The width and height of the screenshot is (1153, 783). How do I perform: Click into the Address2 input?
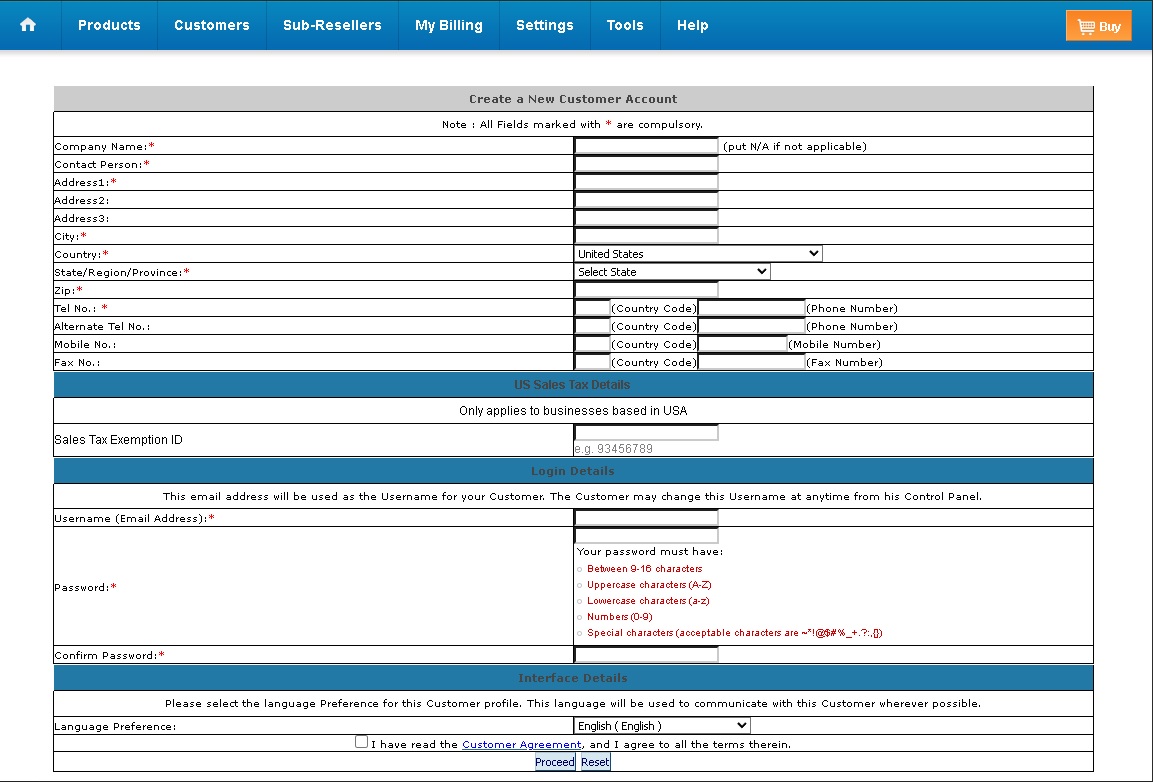(646, 199)
